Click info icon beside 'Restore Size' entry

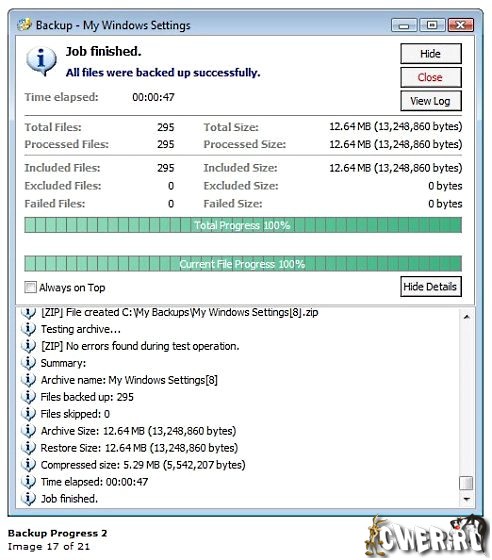tap(28, 448)
